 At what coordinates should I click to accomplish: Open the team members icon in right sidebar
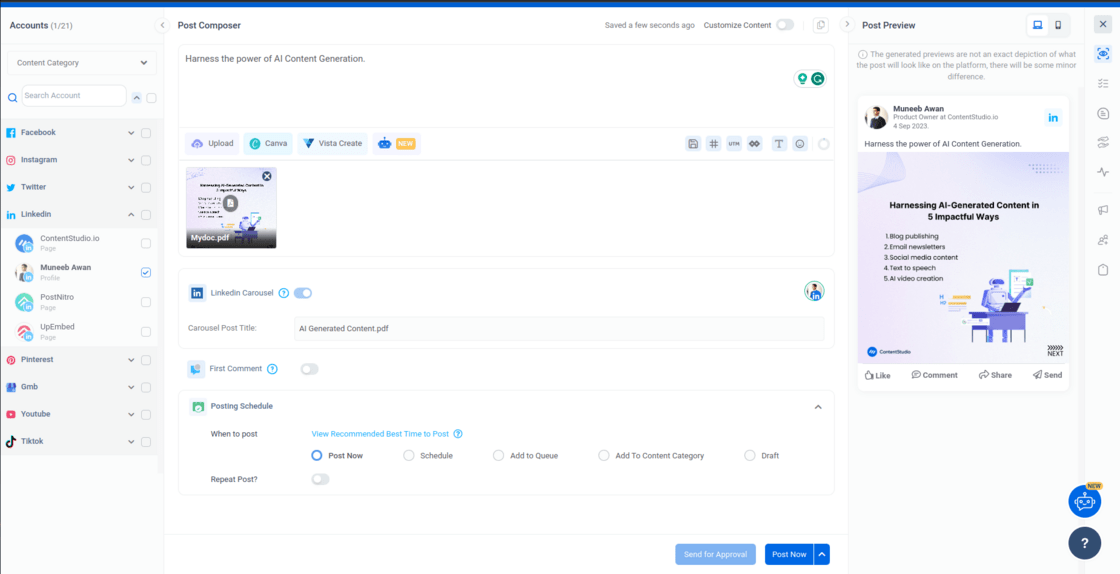coord(1103,240)
